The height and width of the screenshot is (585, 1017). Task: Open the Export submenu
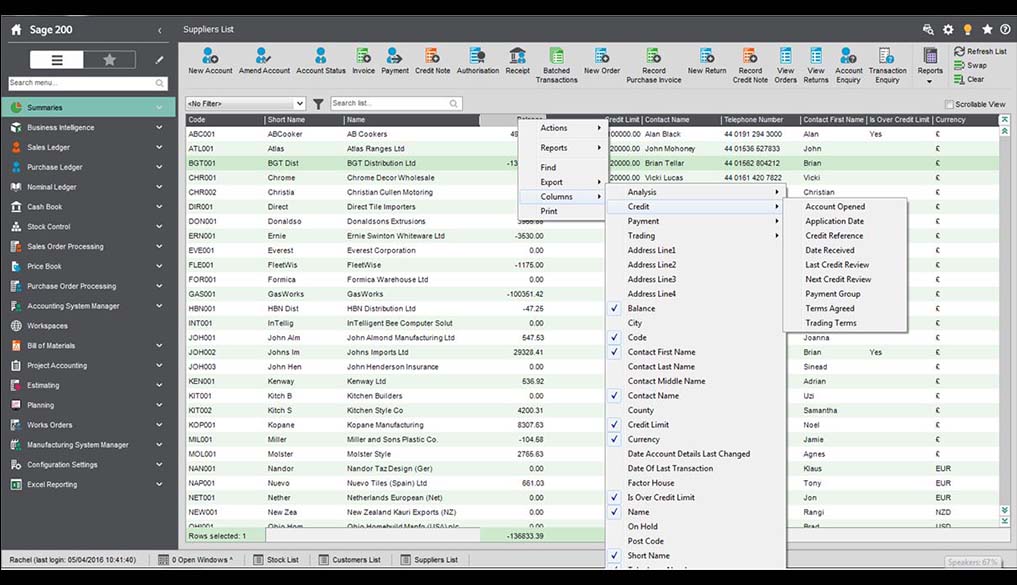(x=563, y=182)
